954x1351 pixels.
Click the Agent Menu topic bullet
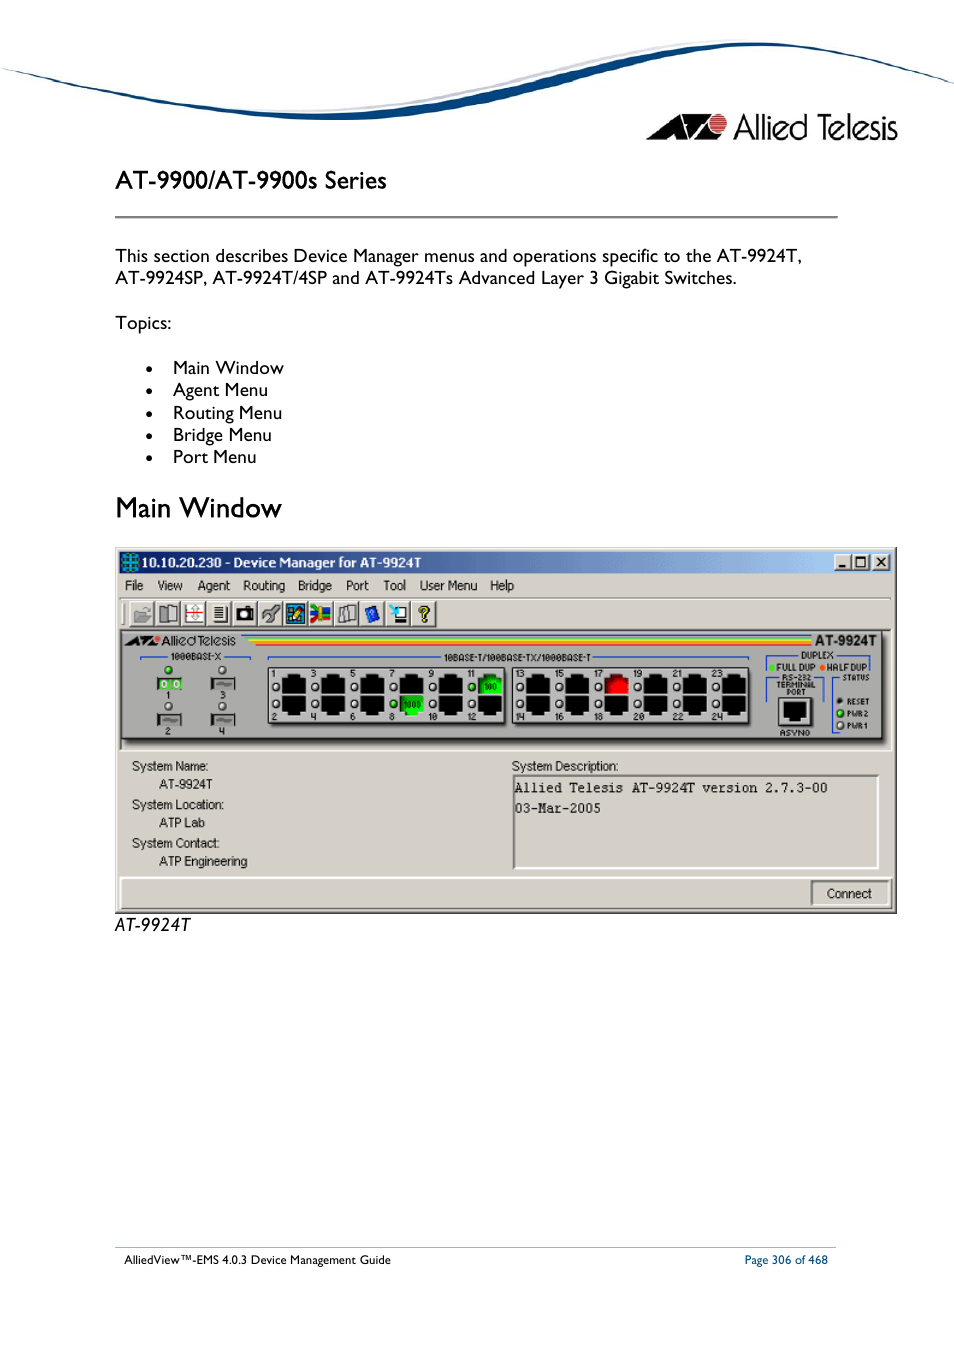pos(220,390)
